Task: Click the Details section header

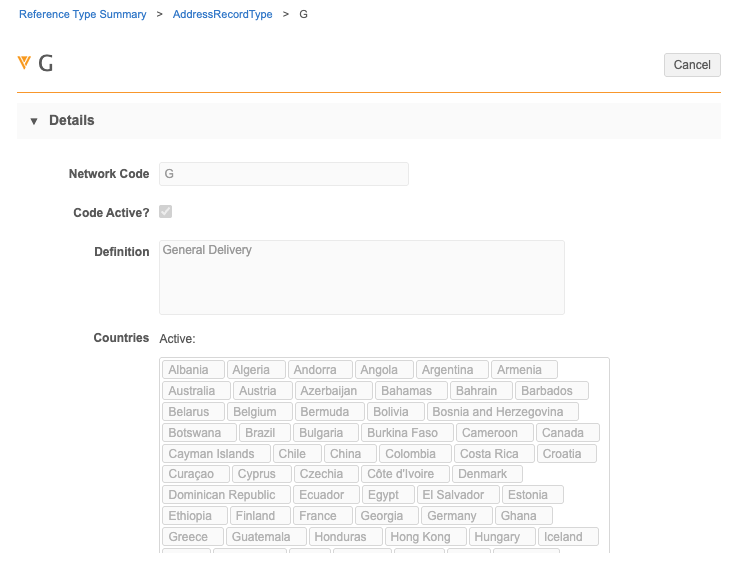Action: coord(72,121)
